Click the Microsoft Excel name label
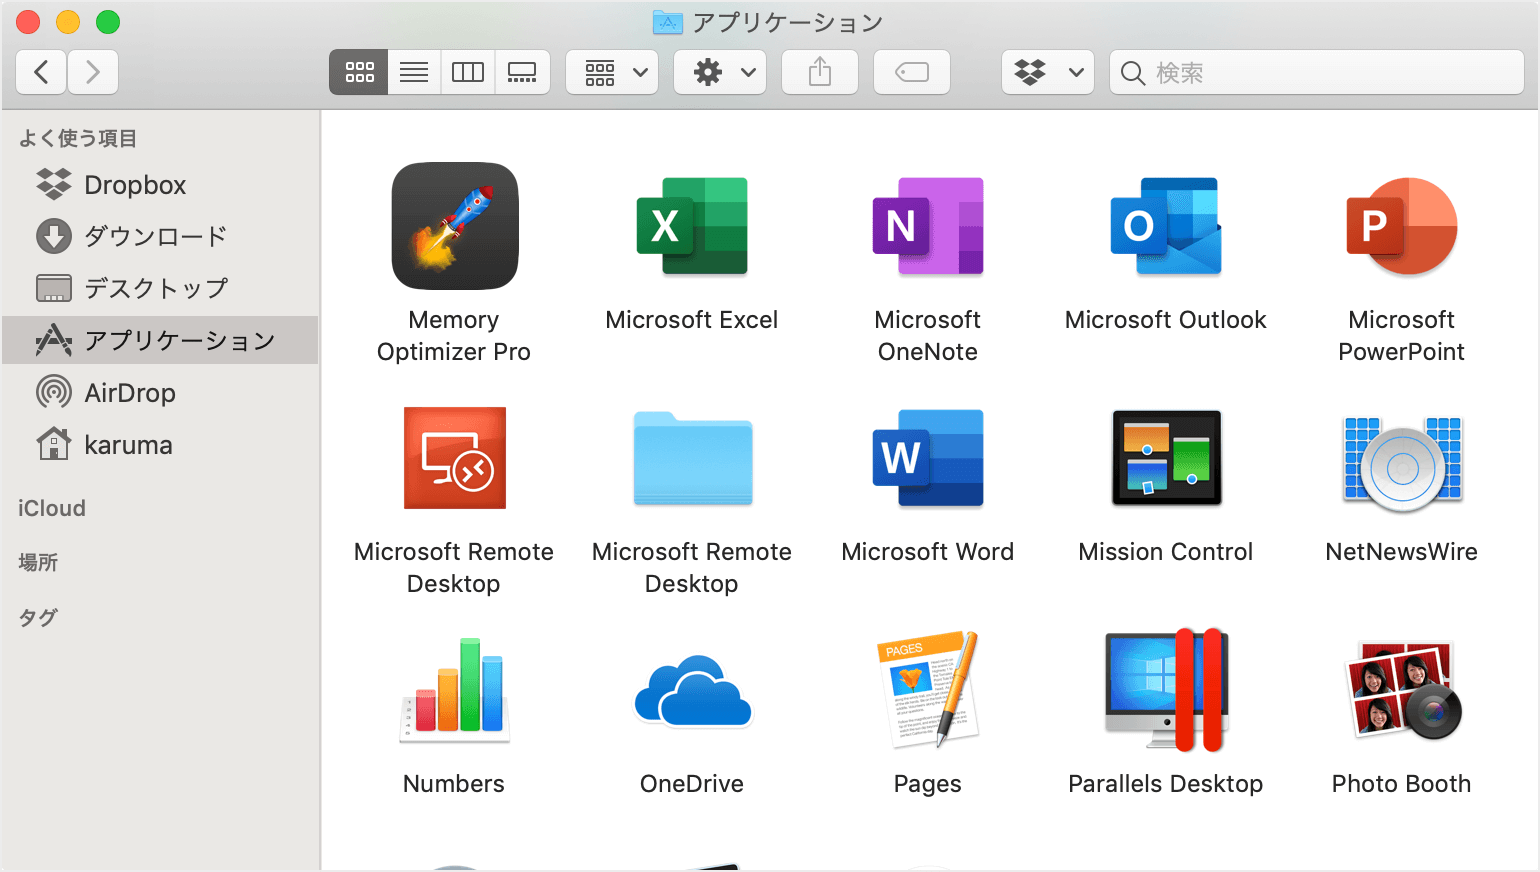 click(692, 320)
